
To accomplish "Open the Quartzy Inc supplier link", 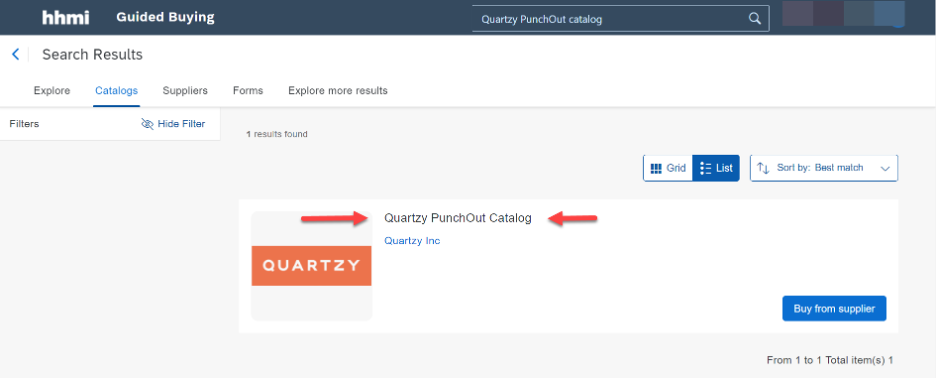I will 412,241.
